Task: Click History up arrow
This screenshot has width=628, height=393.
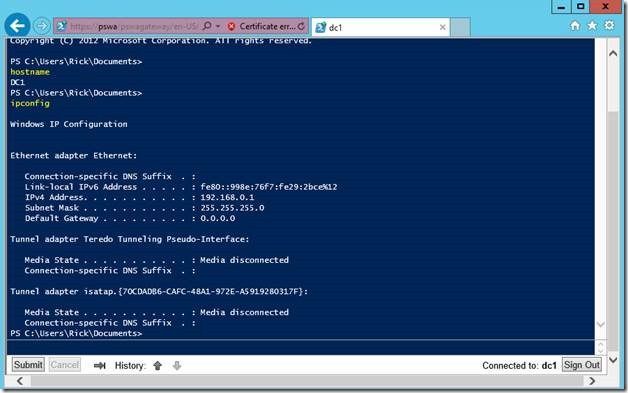Action: tap(157, 365)
